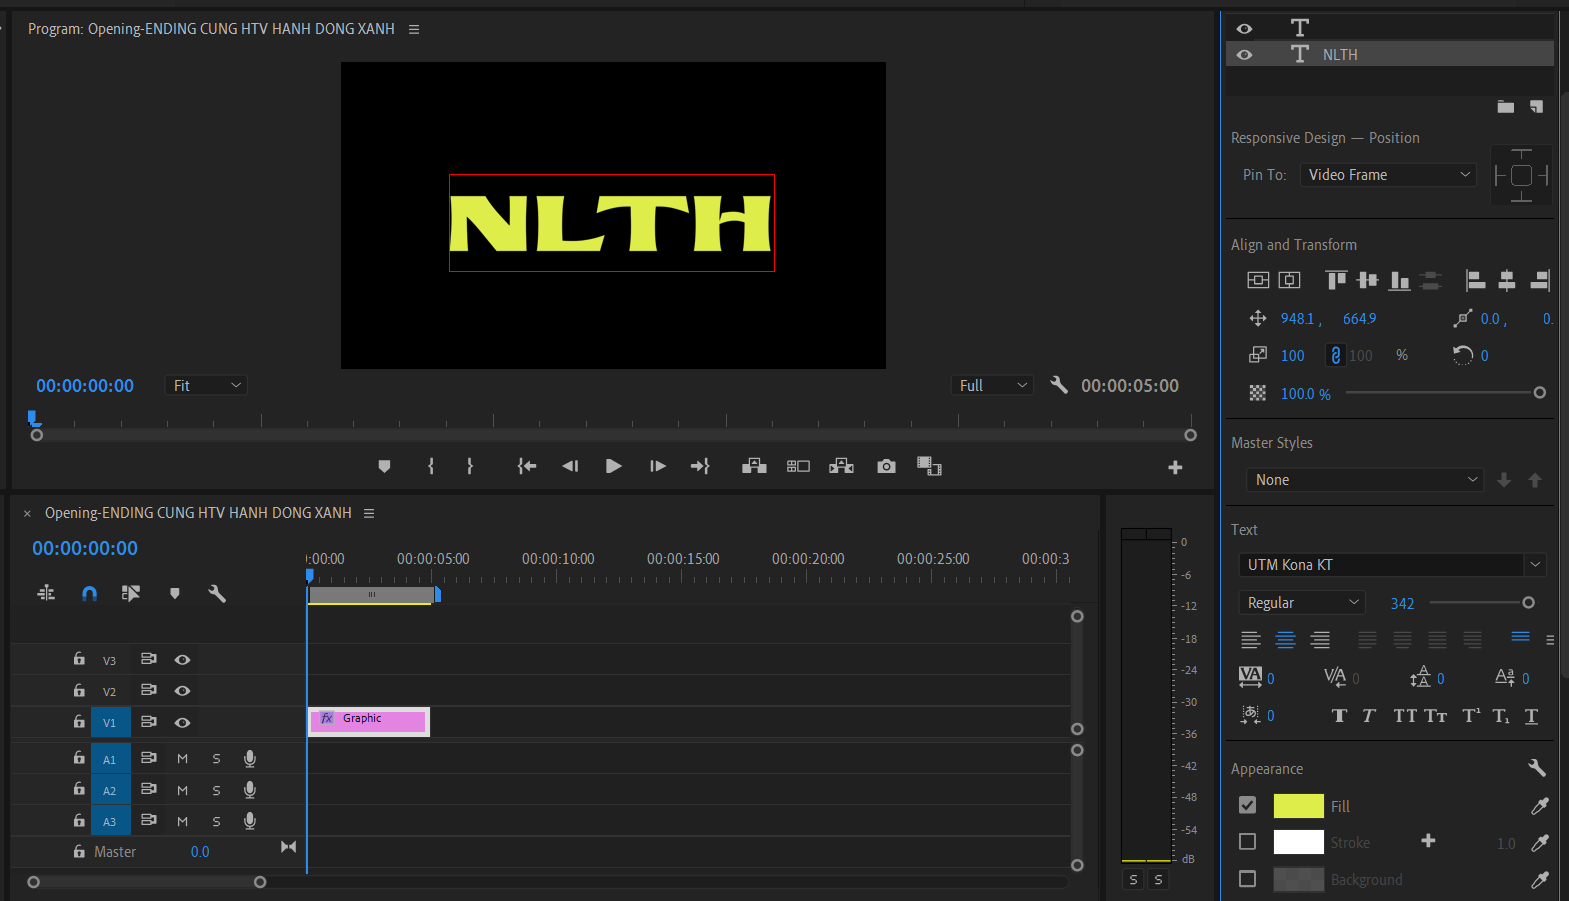This screenshot has width=1569, height=901.
Task: Add timeline marker from timeline toolbar
Action: 175,593
